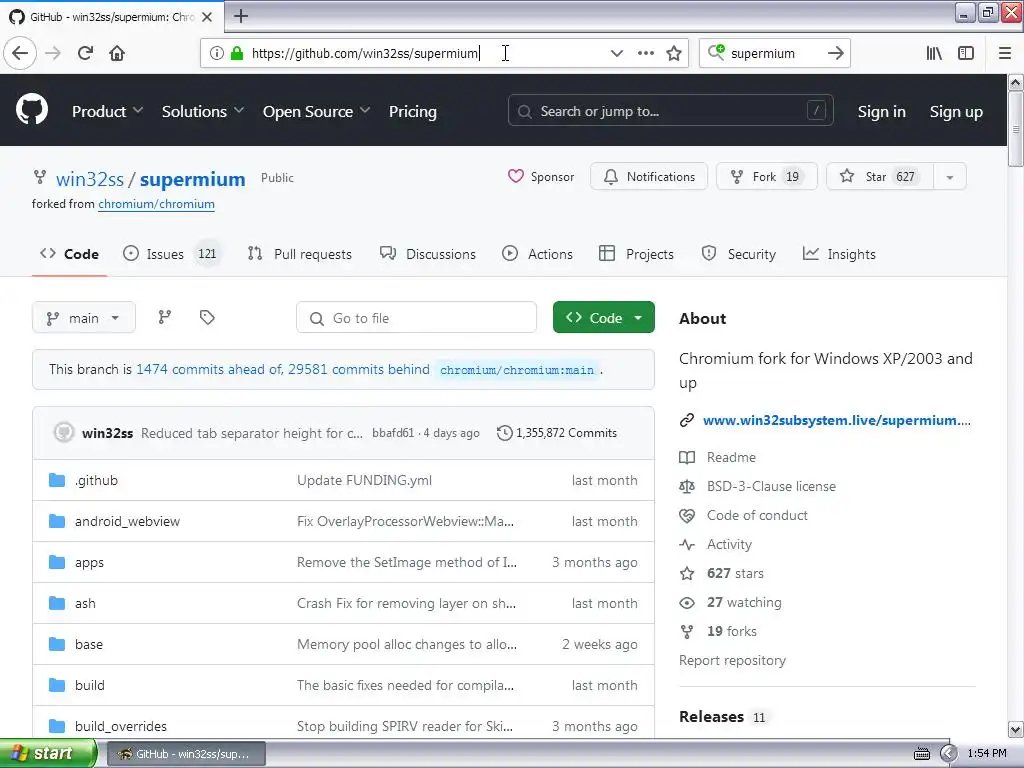Click the browser Forward arrow button

coord(53,53)
